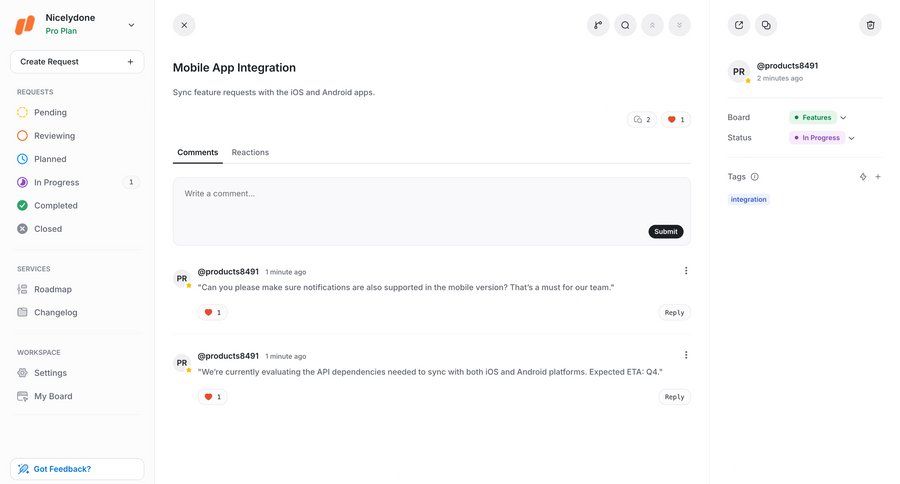
Task: Close the Mobile App Integration request
Action: pos(184,25)
